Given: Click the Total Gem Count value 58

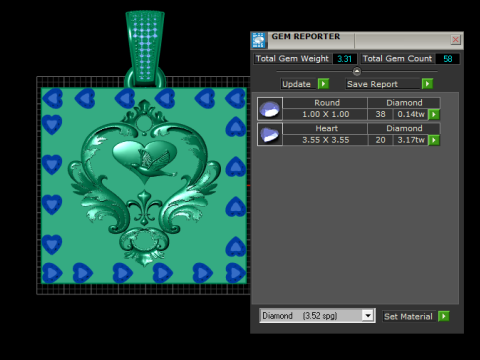Looking at the screenshot, I should coord(448,59).
